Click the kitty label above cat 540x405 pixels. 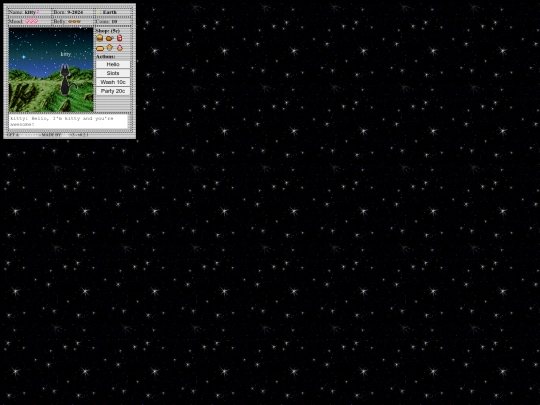65,54
